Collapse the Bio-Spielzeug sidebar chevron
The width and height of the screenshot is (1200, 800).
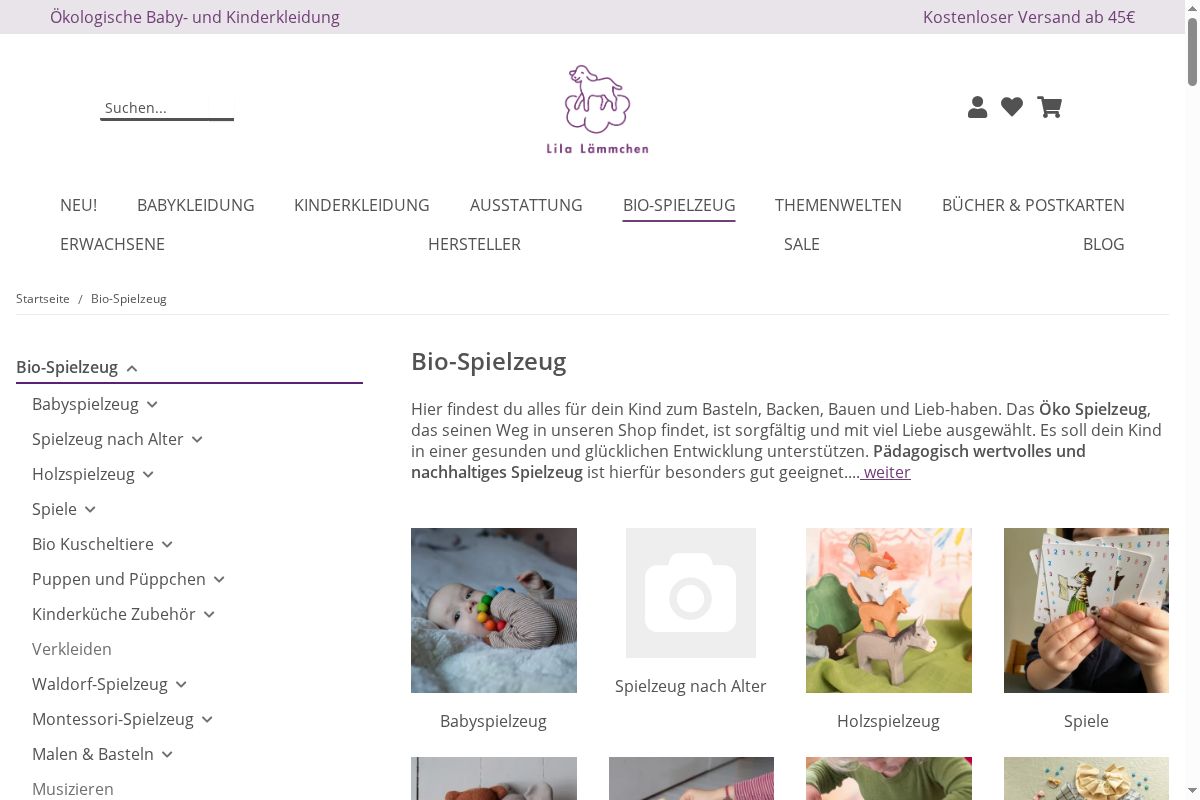(132, 368)
